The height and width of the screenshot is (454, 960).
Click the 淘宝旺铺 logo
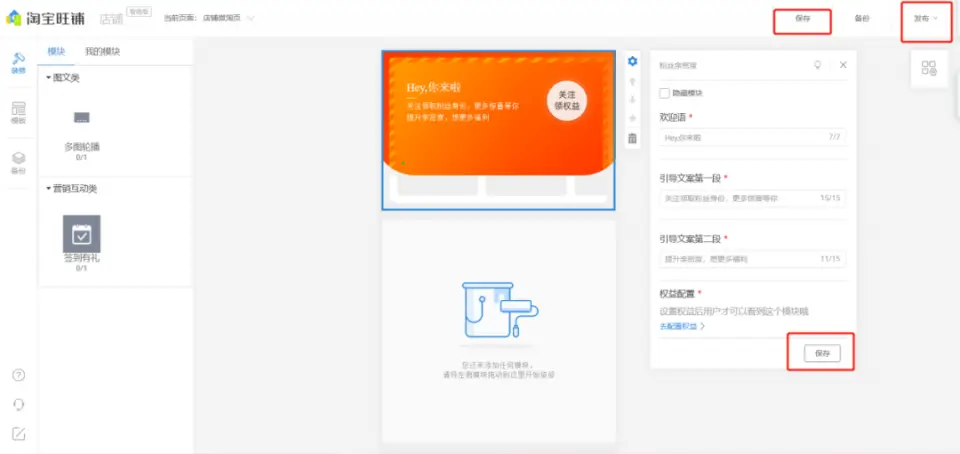(45, 18)
